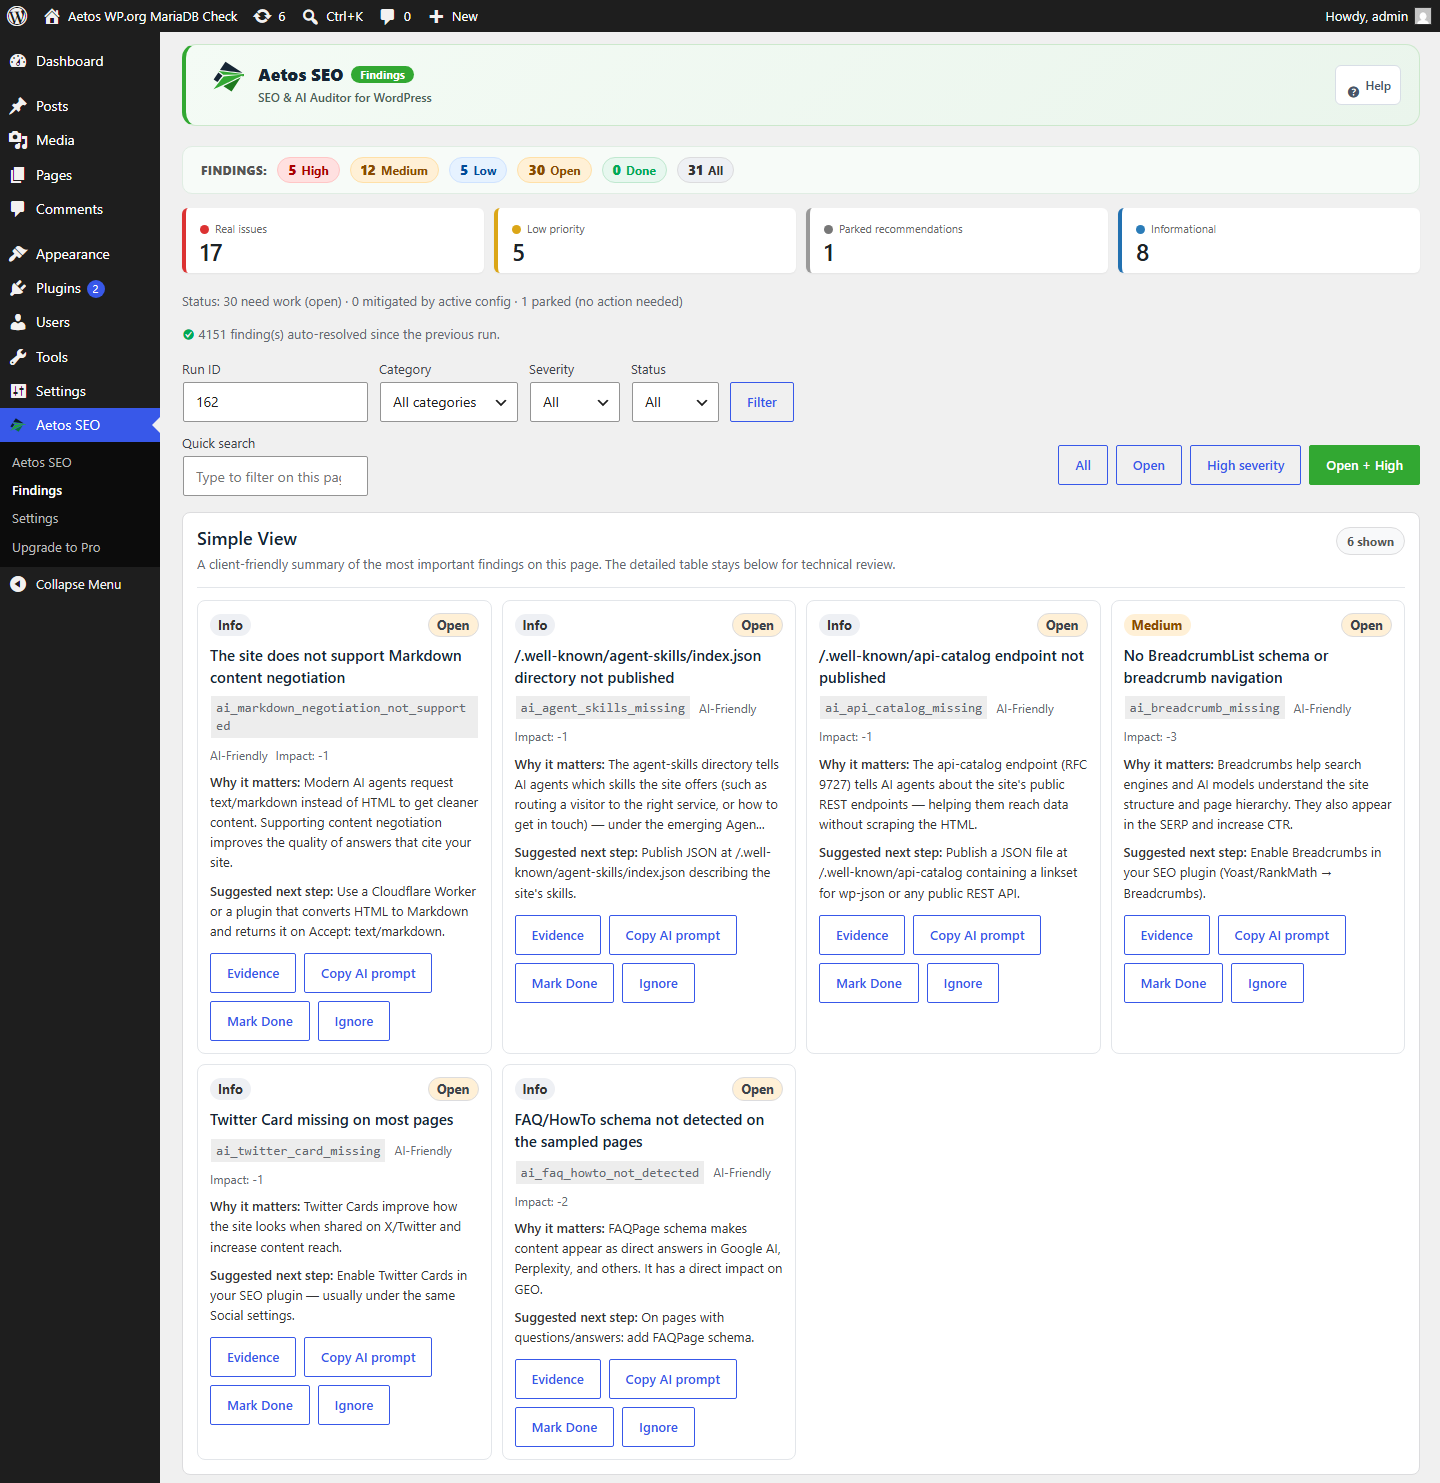Click the plus icon next to New

[x=436, y=16]
